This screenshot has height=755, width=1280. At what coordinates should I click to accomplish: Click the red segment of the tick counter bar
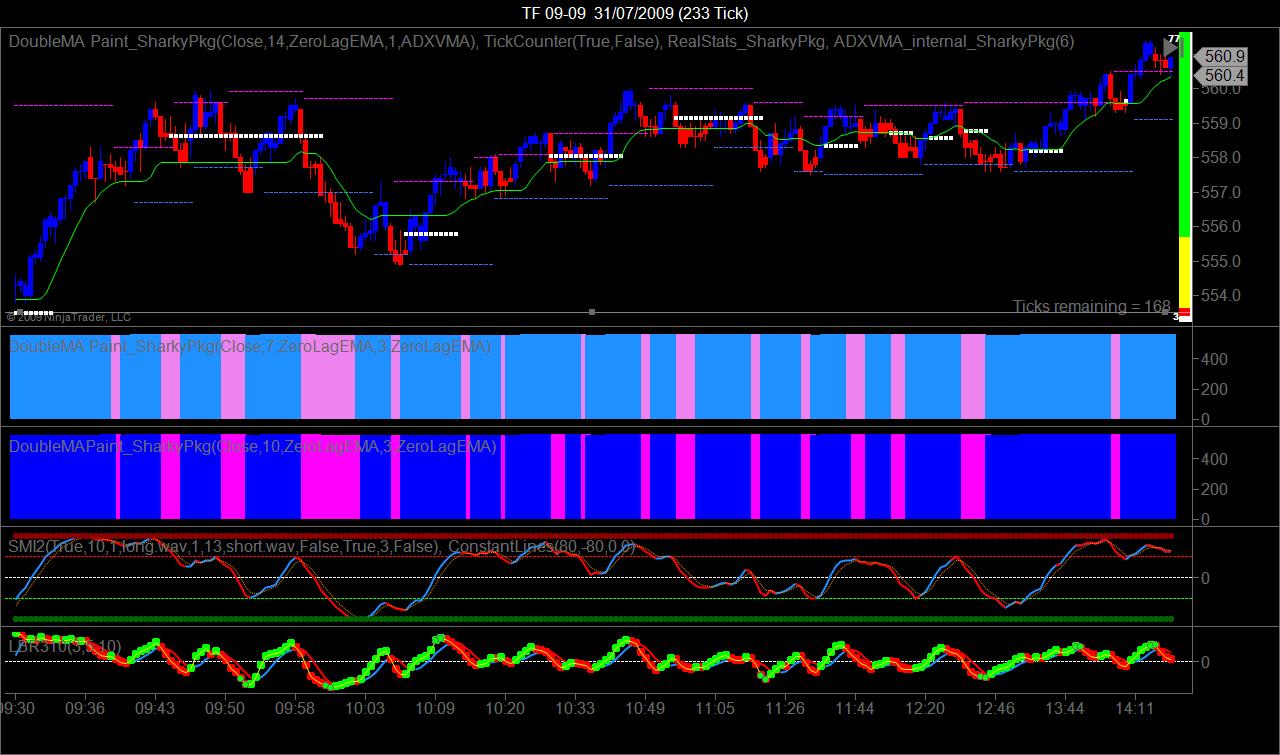[x=1185, y=313]
